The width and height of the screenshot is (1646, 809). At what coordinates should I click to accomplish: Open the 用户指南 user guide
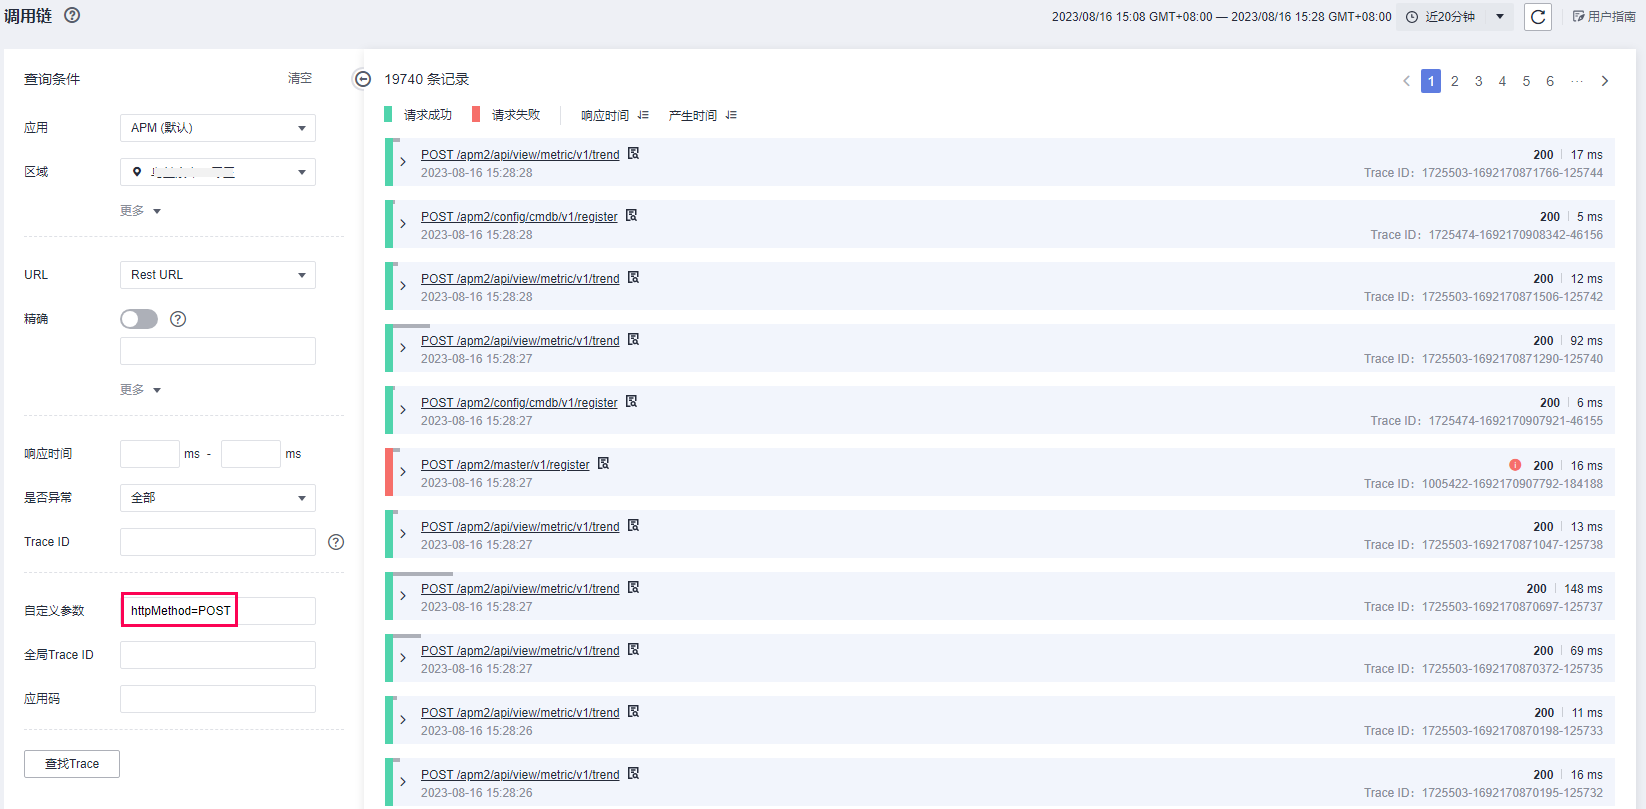point(1604,16)
